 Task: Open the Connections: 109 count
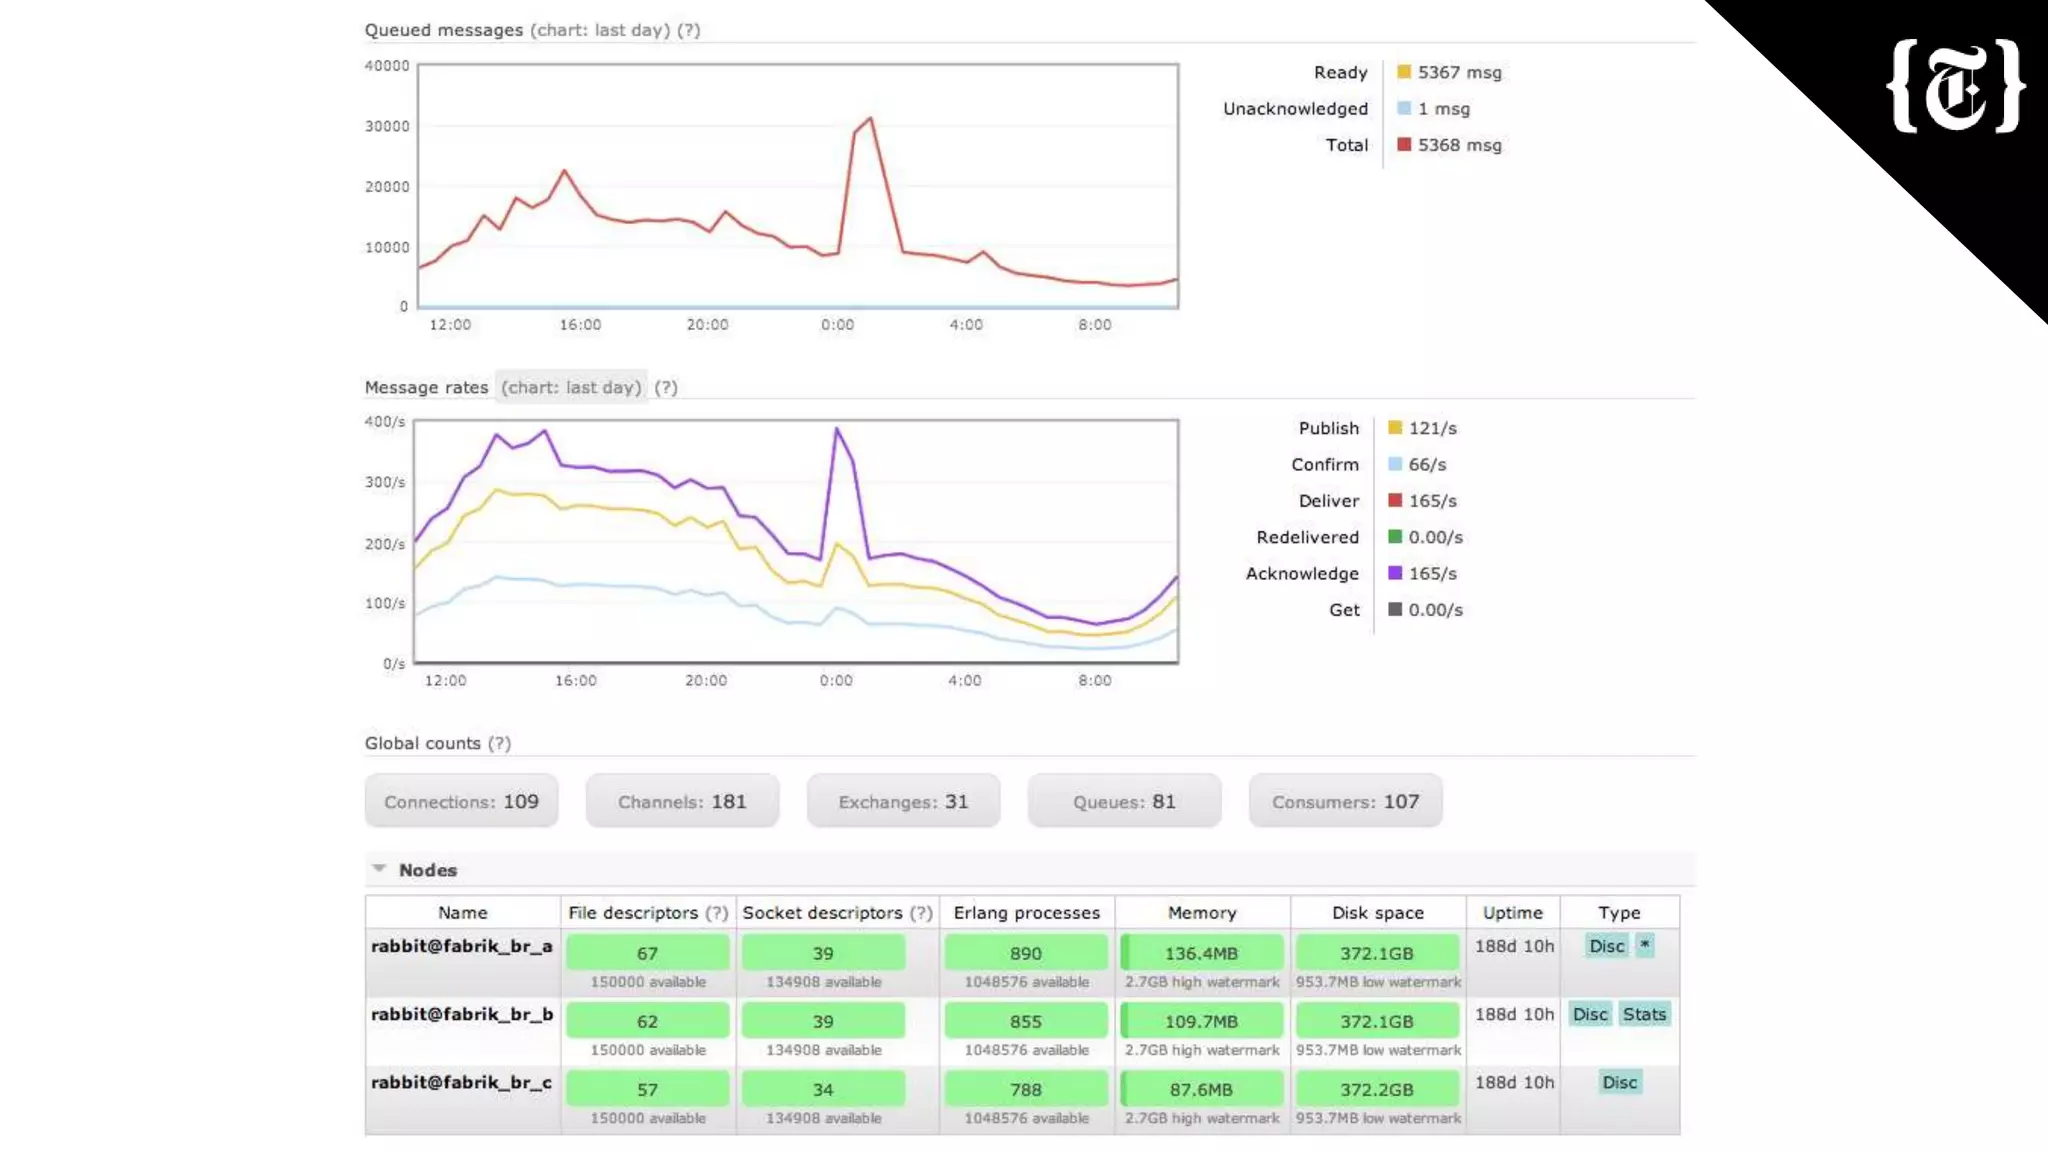tap(461, 801)
